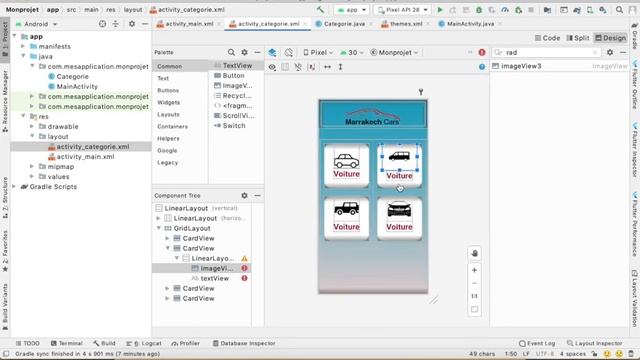
Task: Expand the mipmap folder
Action: [32, 167]
